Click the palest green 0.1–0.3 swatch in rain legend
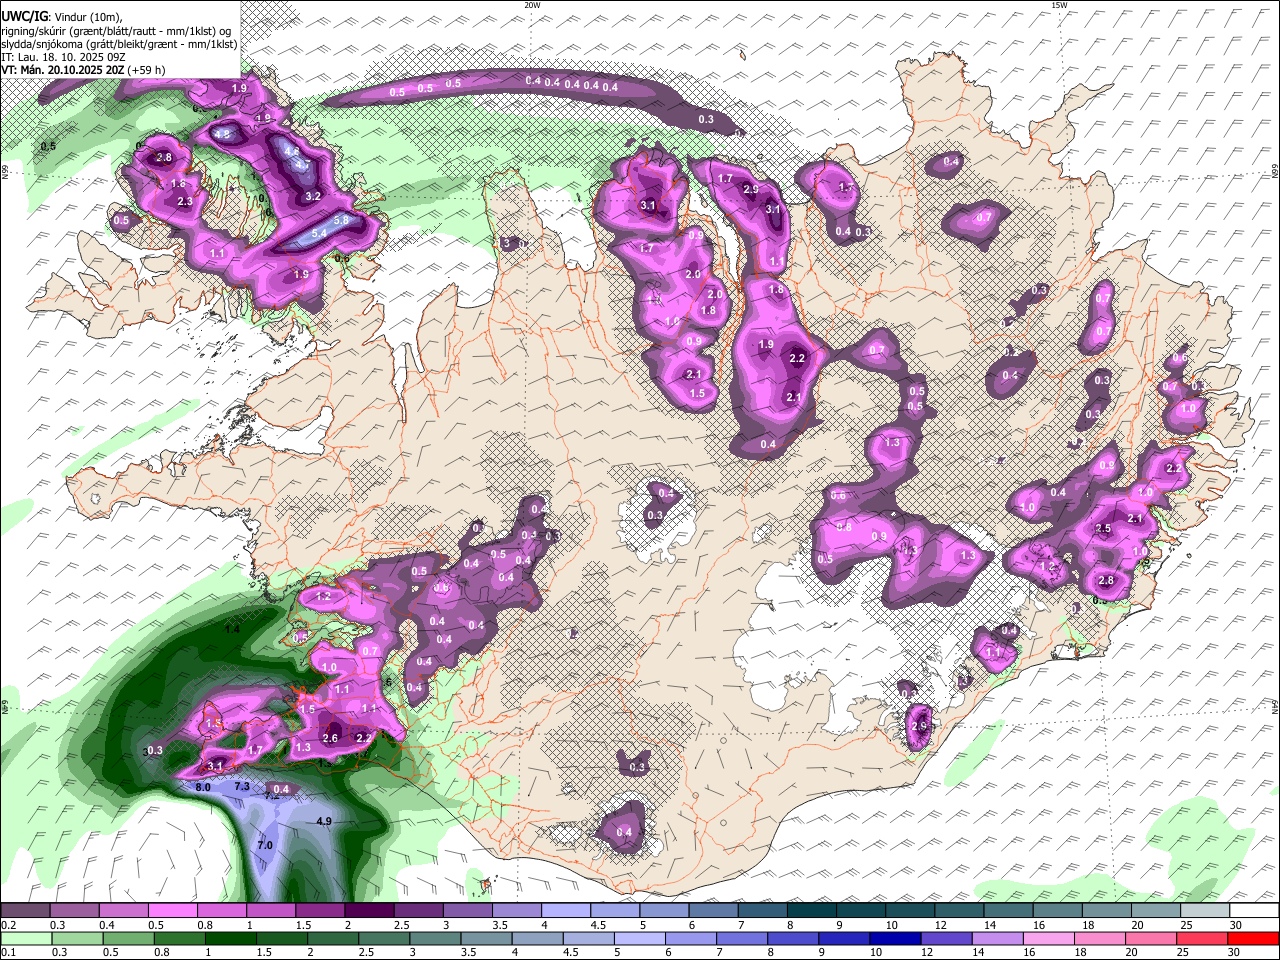 tap(25, 936)
